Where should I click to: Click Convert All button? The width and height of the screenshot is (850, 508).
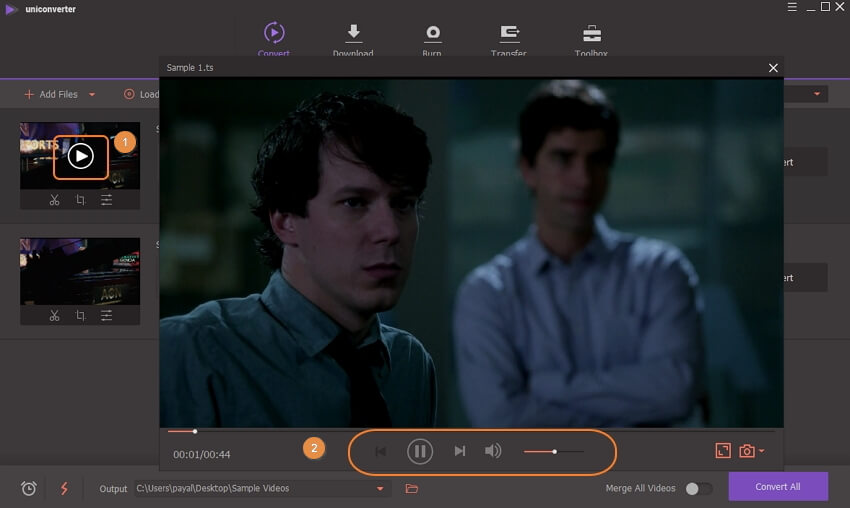pyautogui.click(x=778, y=486)
